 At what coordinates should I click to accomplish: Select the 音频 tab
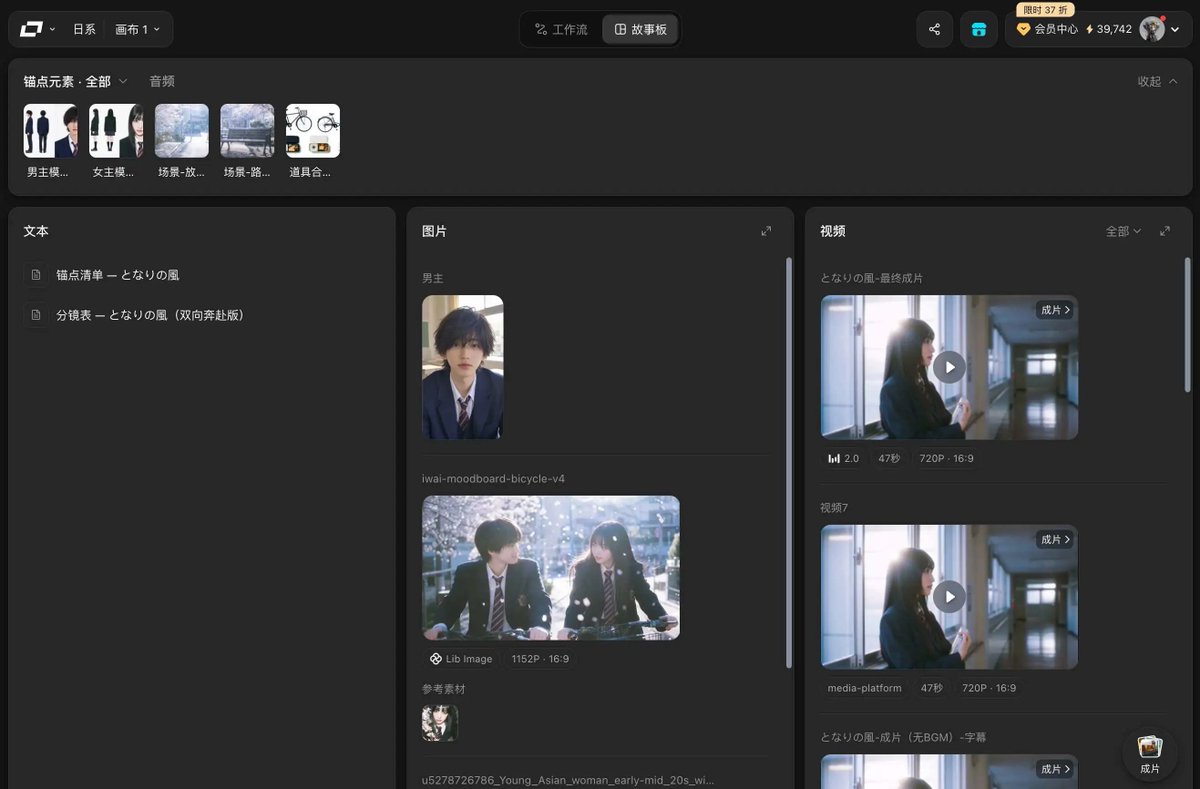162,81
